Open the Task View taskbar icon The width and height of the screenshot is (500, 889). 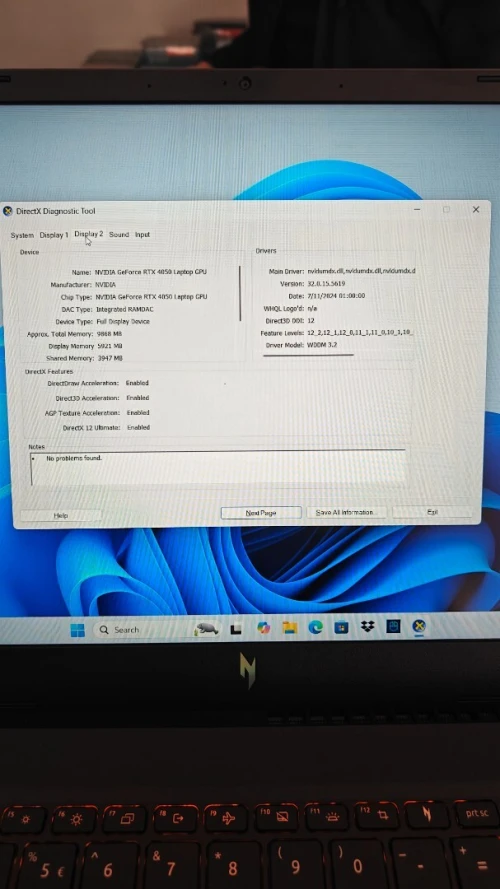236,629
